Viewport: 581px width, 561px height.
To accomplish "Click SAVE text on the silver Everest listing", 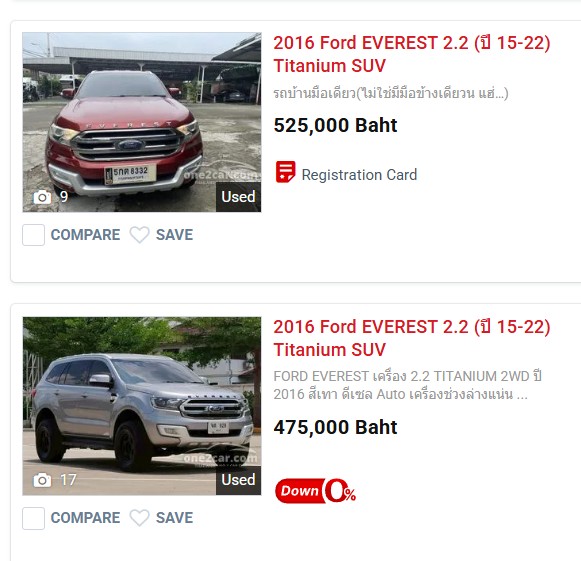I will pyautogui.click(x=174, y=518).
